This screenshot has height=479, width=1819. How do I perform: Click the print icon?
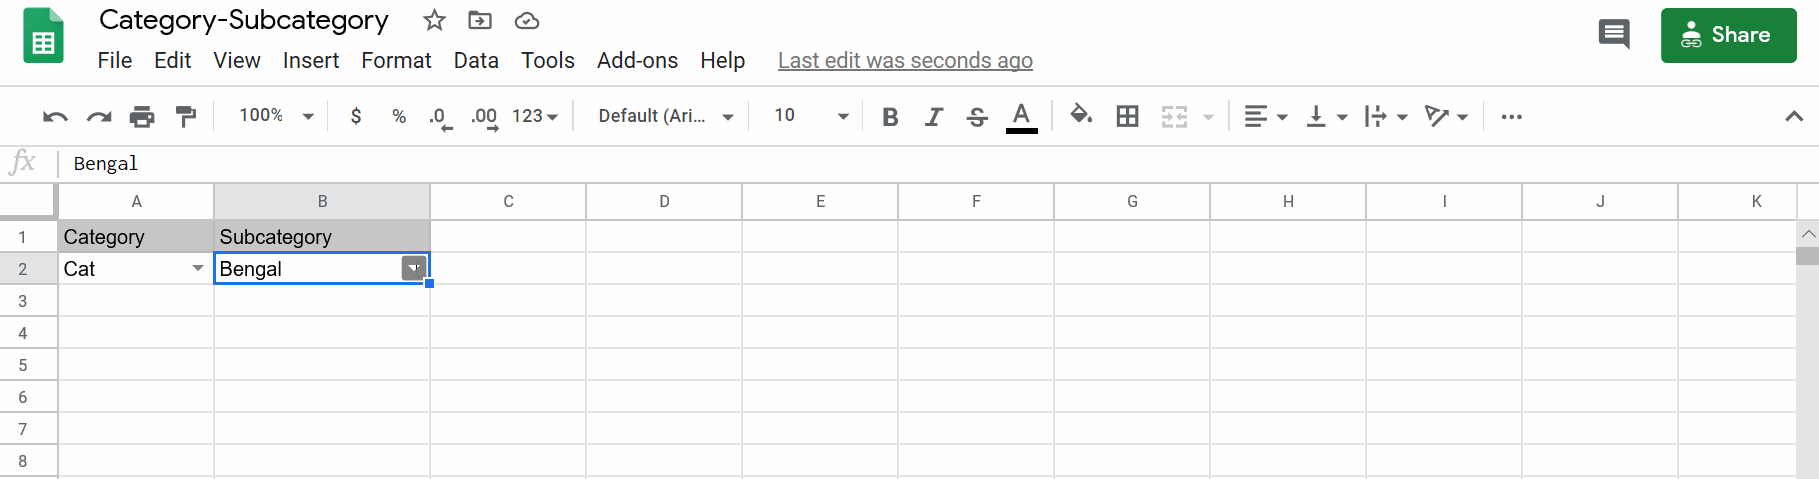click(x=142, y=117)
